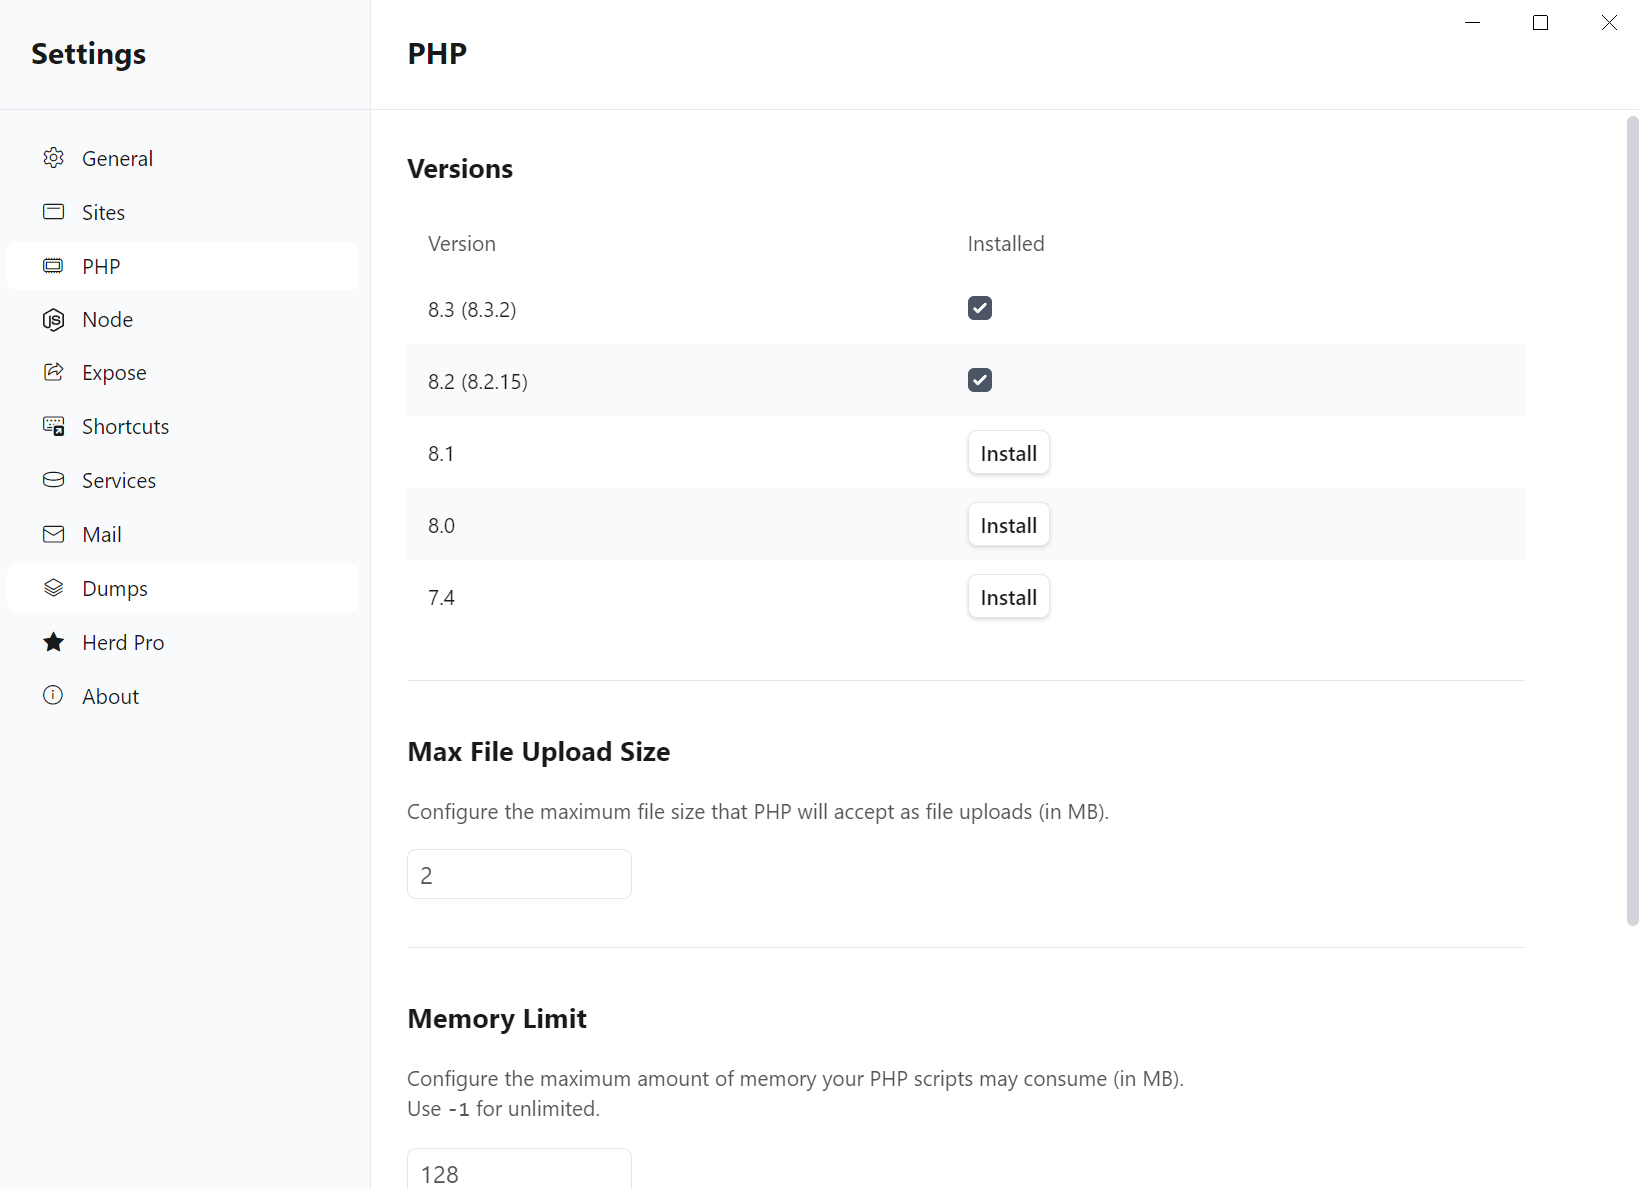Viewport: 1639px width, 1189px height.
Task: Select the Expose share icon
Action: coord(53,372)
